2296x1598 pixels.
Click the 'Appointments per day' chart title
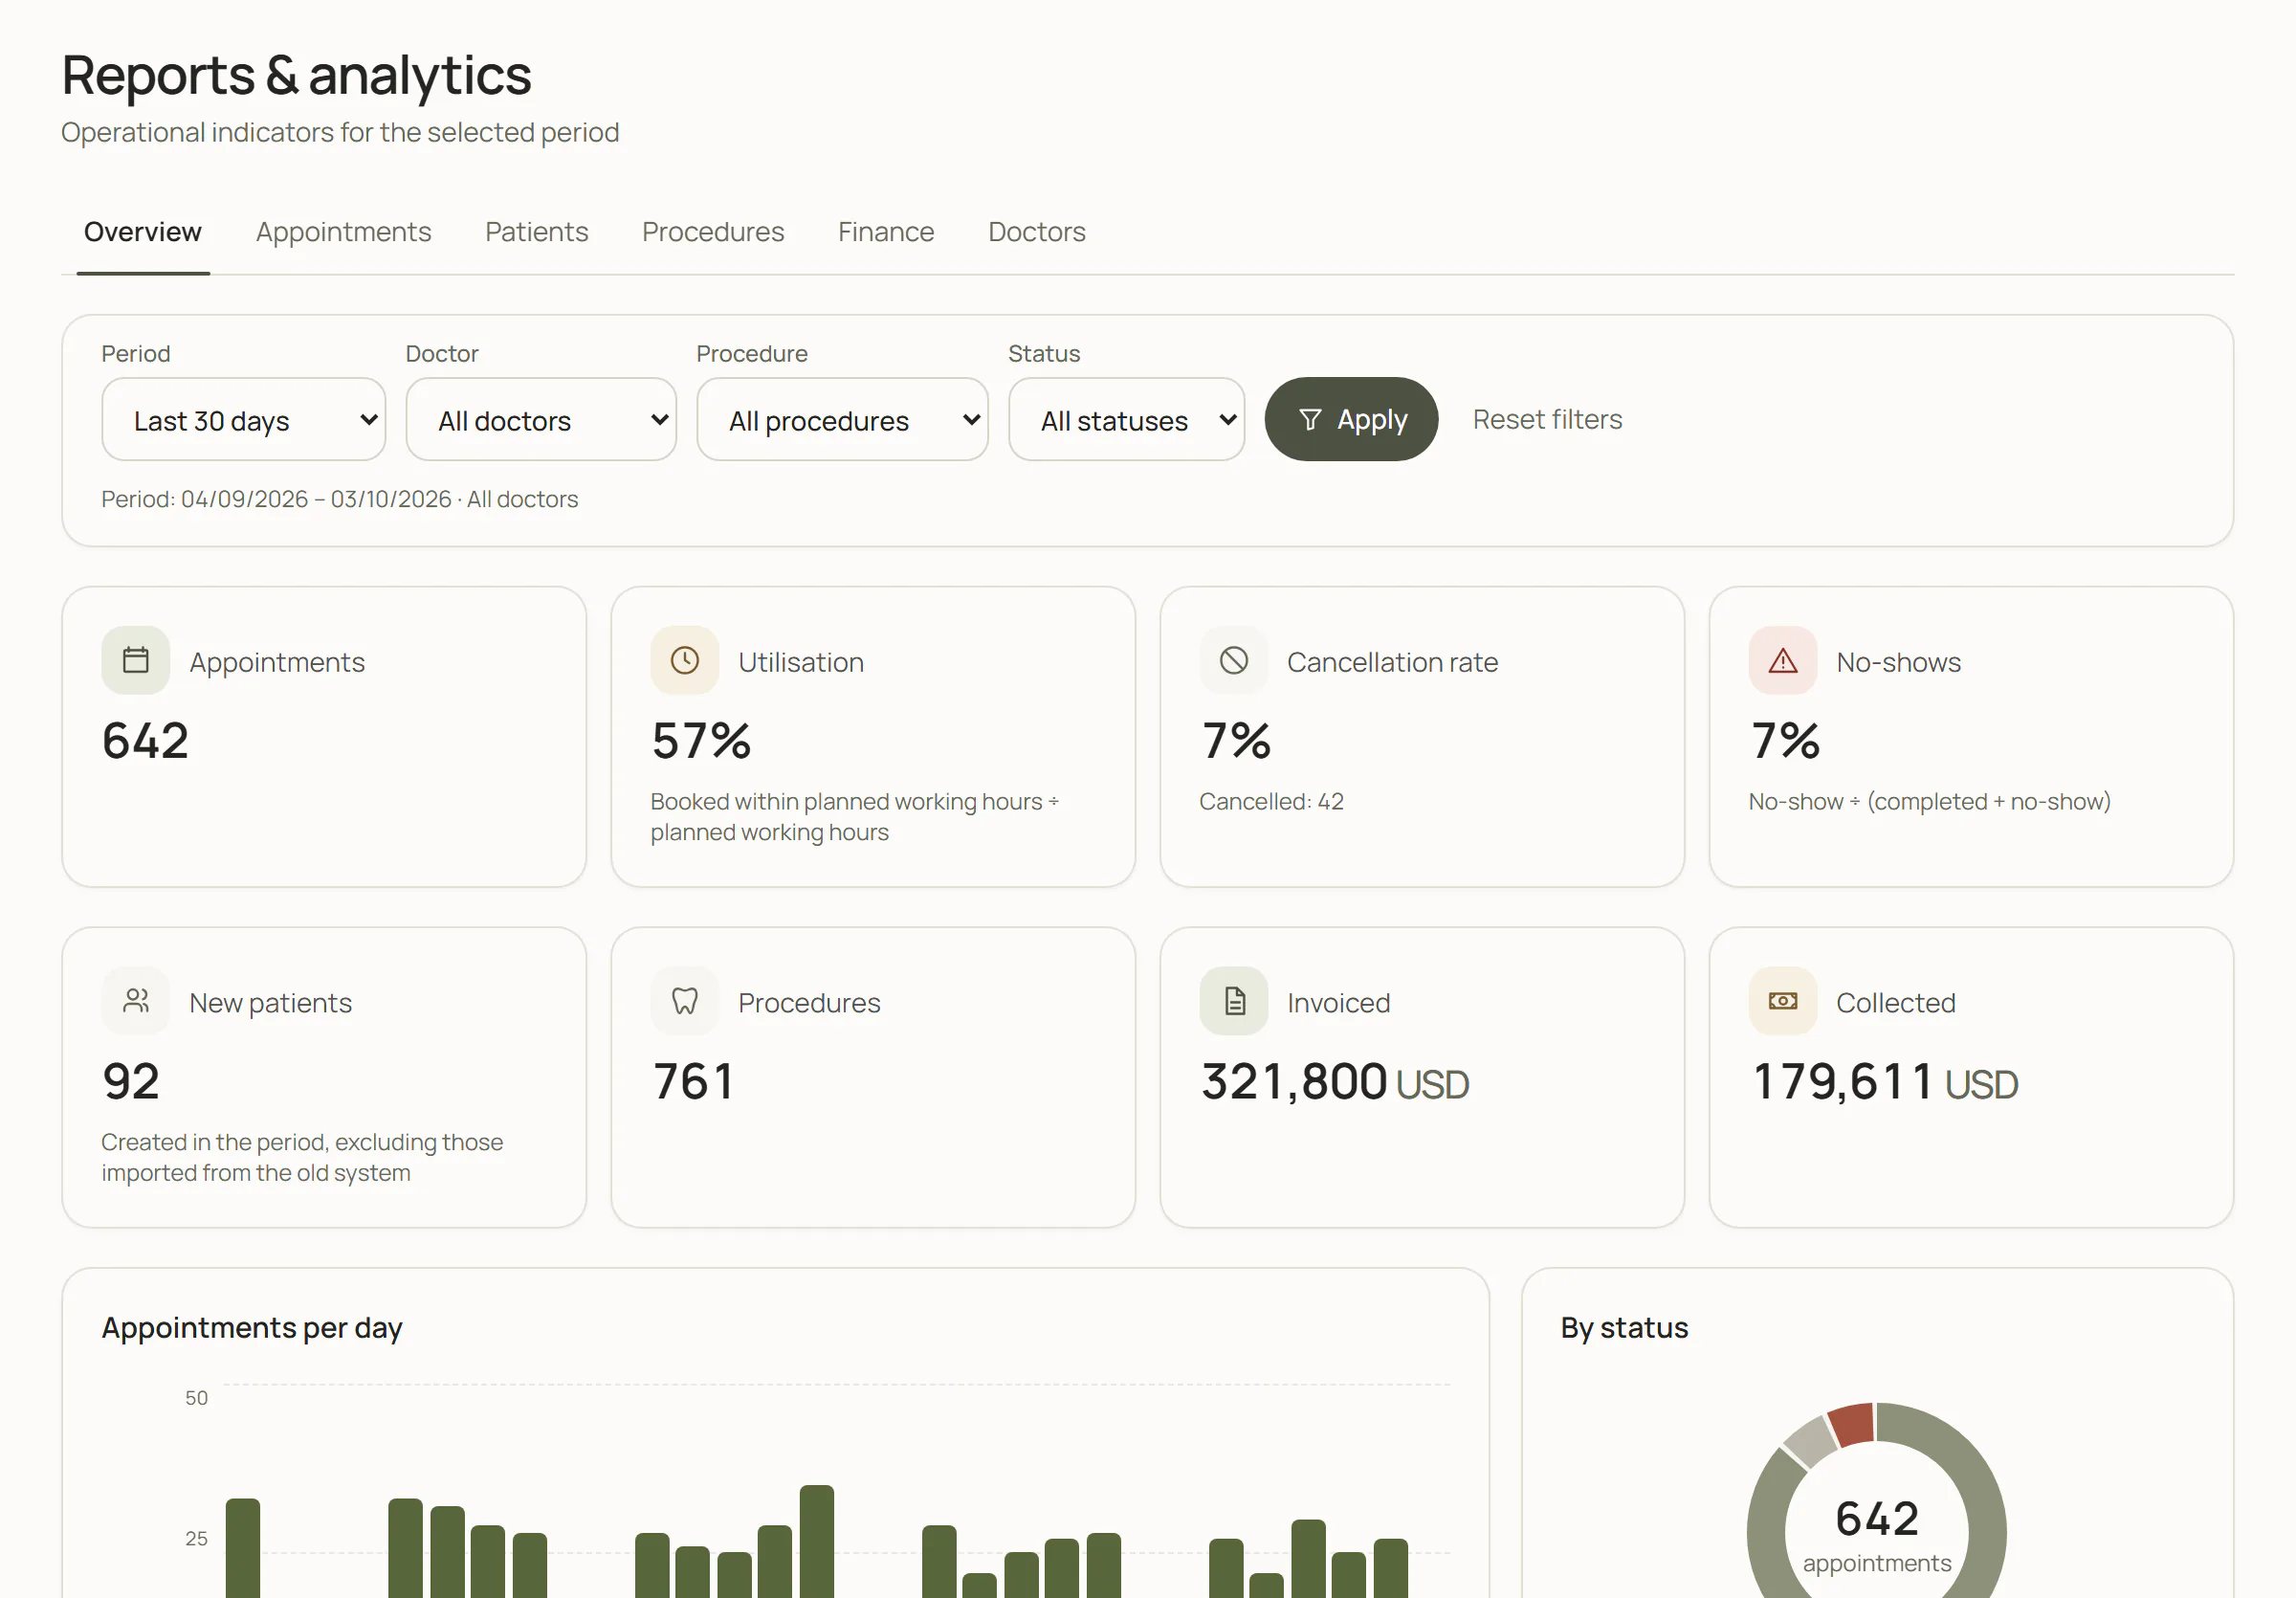[252, 1328]
